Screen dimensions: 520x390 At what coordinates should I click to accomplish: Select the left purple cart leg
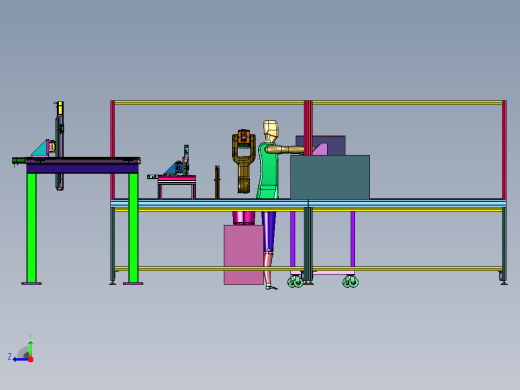click(293, 239)
